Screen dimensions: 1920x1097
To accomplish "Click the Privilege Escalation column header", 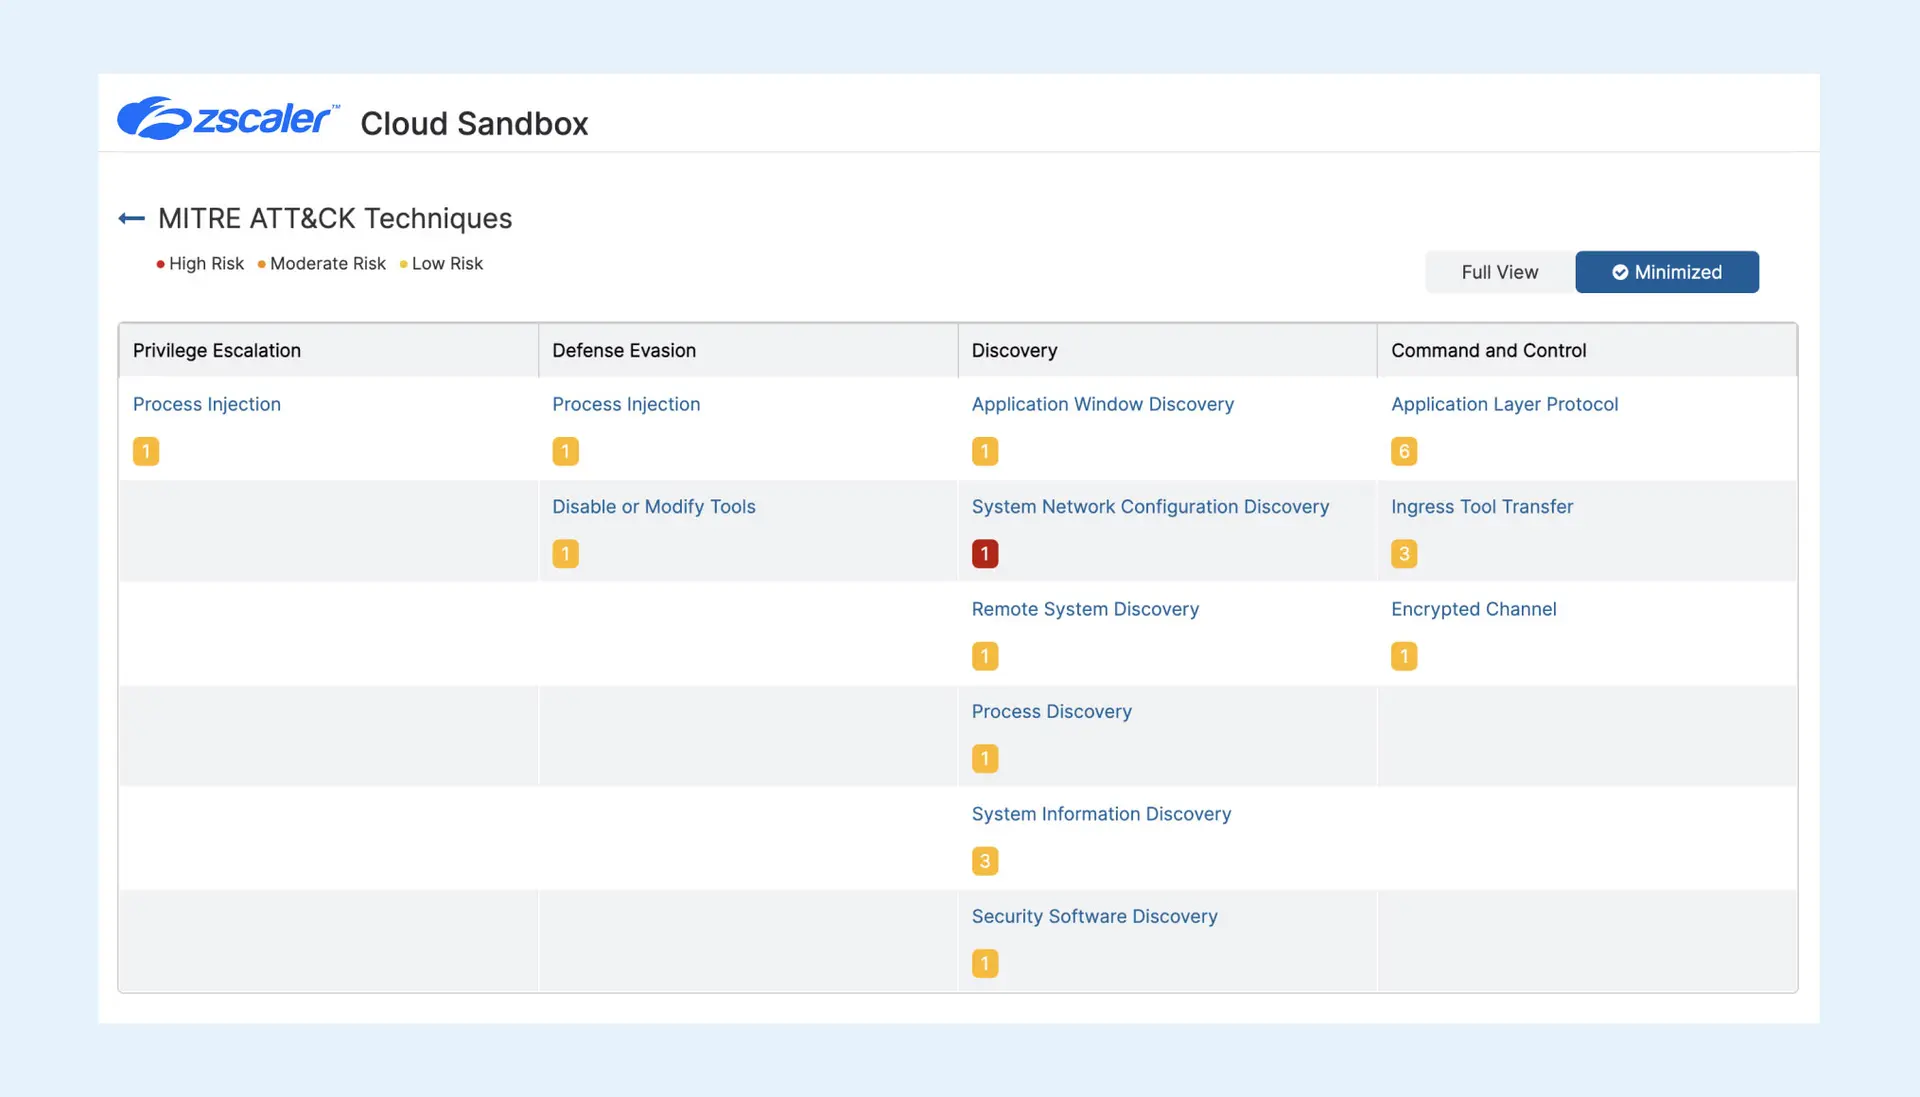I will pos(329,350).
